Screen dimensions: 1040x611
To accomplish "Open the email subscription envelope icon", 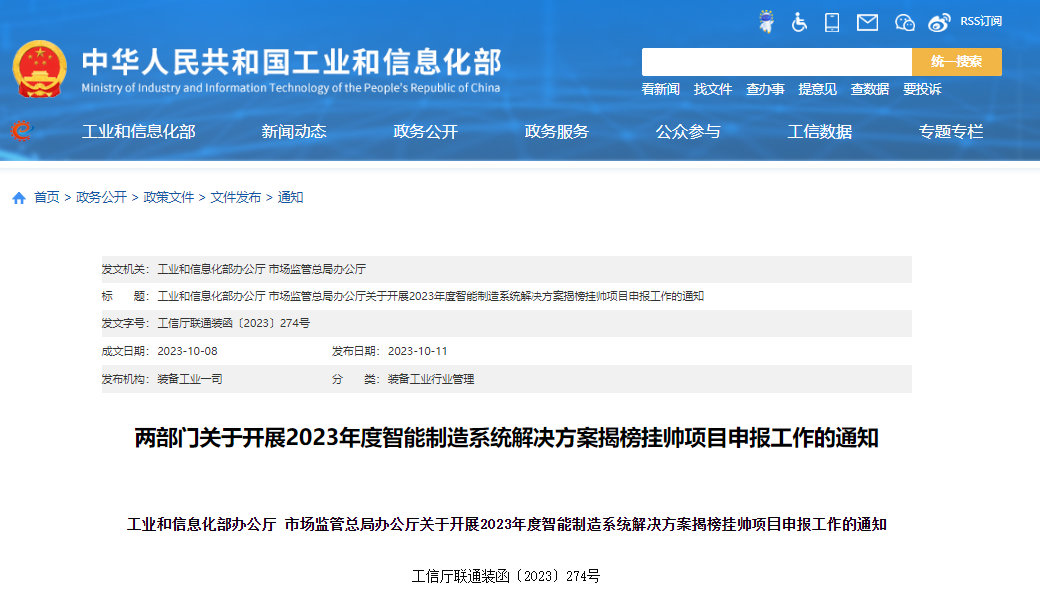I will [x=866, y=21].
